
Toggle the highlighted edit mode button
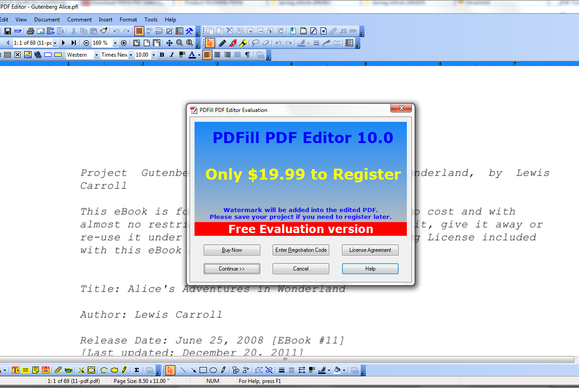[139, 31]
